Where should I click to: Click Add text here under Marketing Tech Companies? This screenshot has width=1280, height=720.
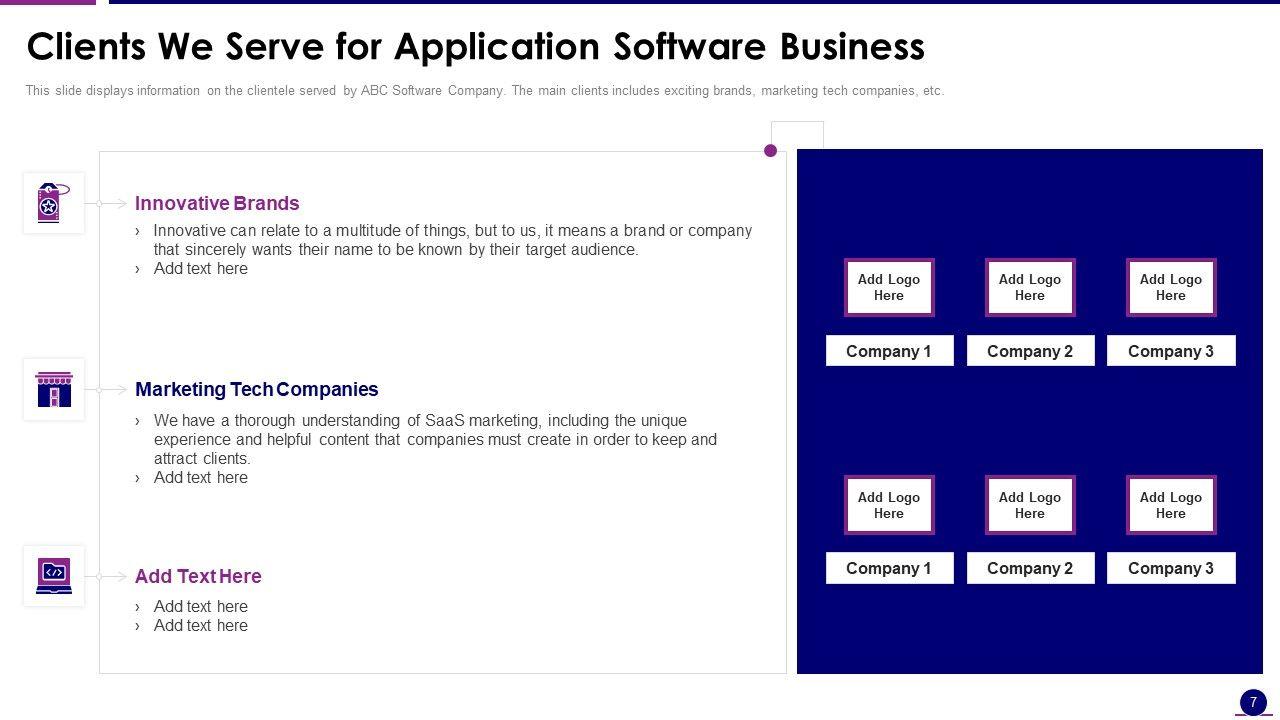tap(200, 477)
